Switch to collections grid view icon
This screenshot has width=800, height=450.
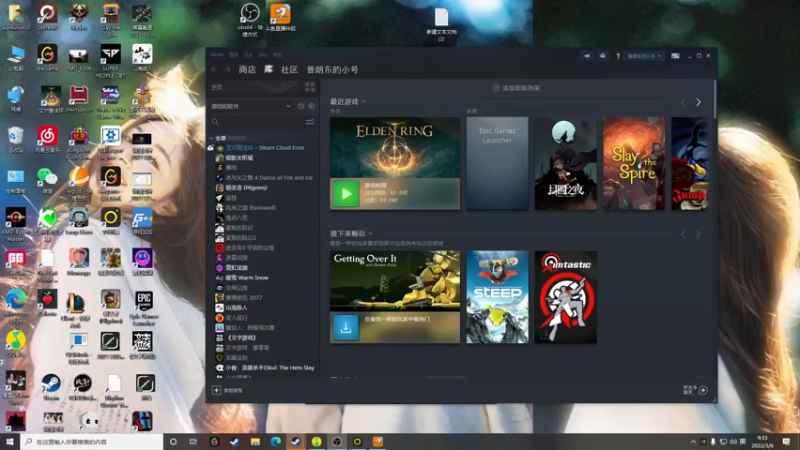pyautogui.click(x=310, y=87)
